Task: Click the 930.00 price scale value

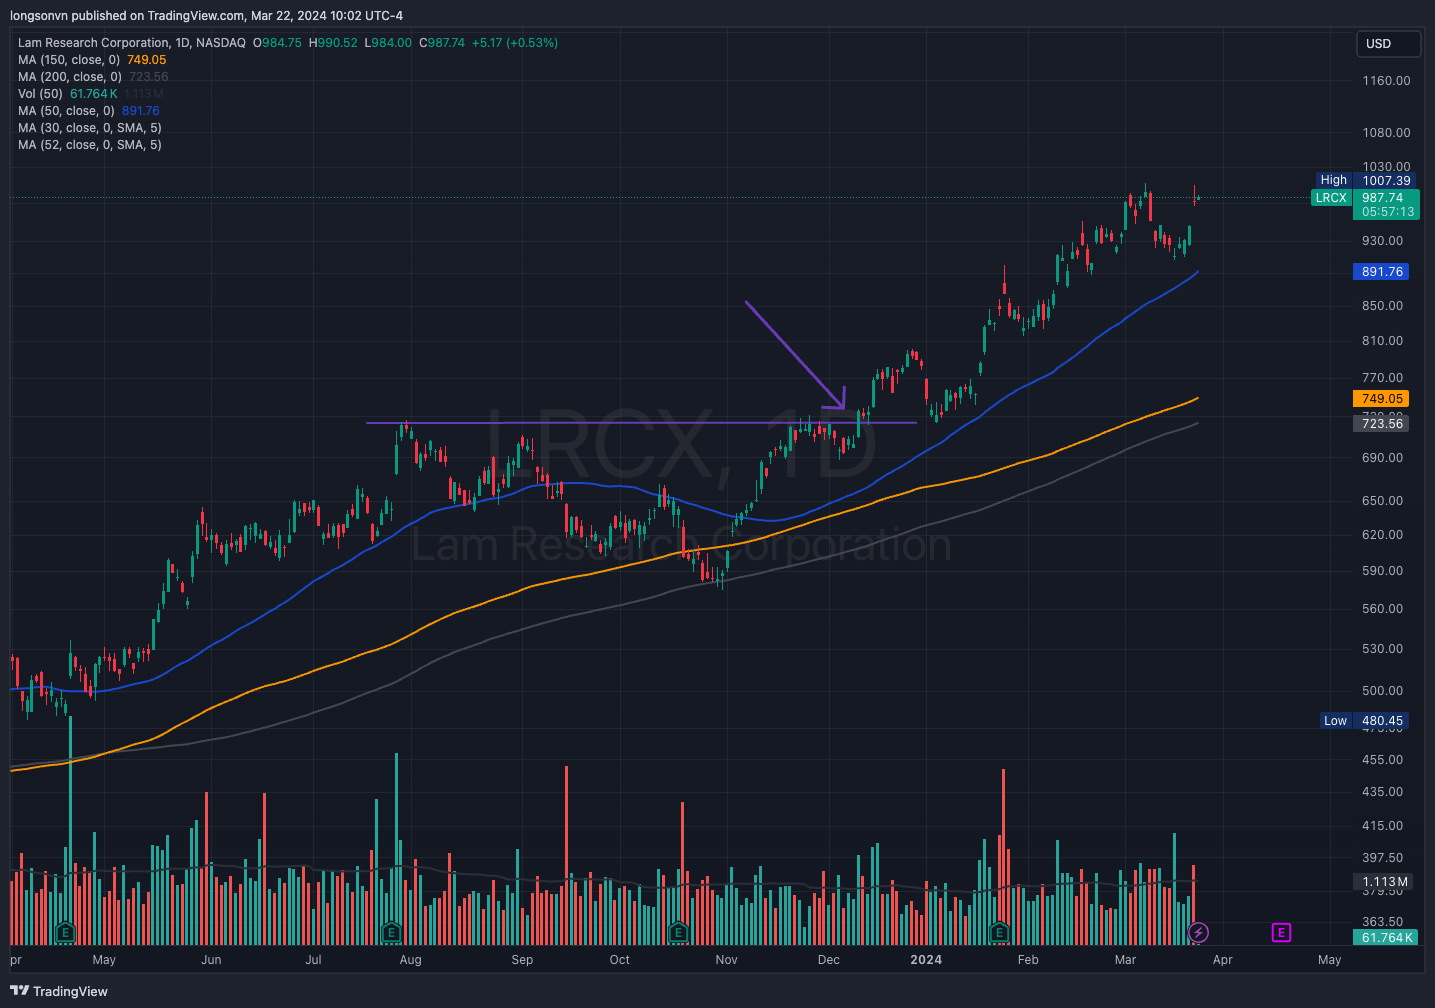Action: pyautogui.click(x=1382, y=241)
